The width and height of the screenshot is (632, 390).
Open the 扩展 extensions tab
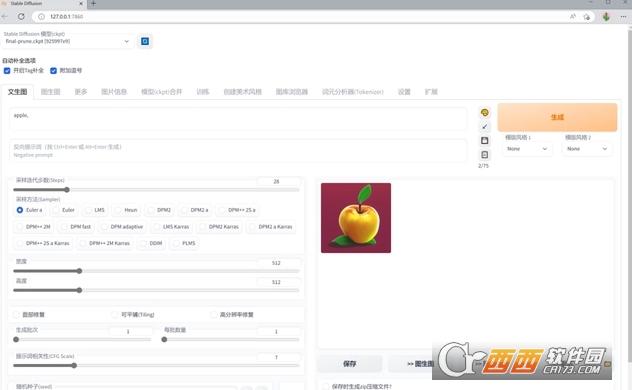(x=431, y=92)
